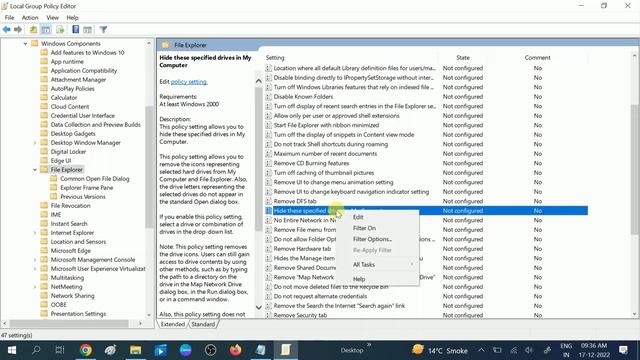640x360 pixels.
Task: Open the View menu
Action: point(52,18)
